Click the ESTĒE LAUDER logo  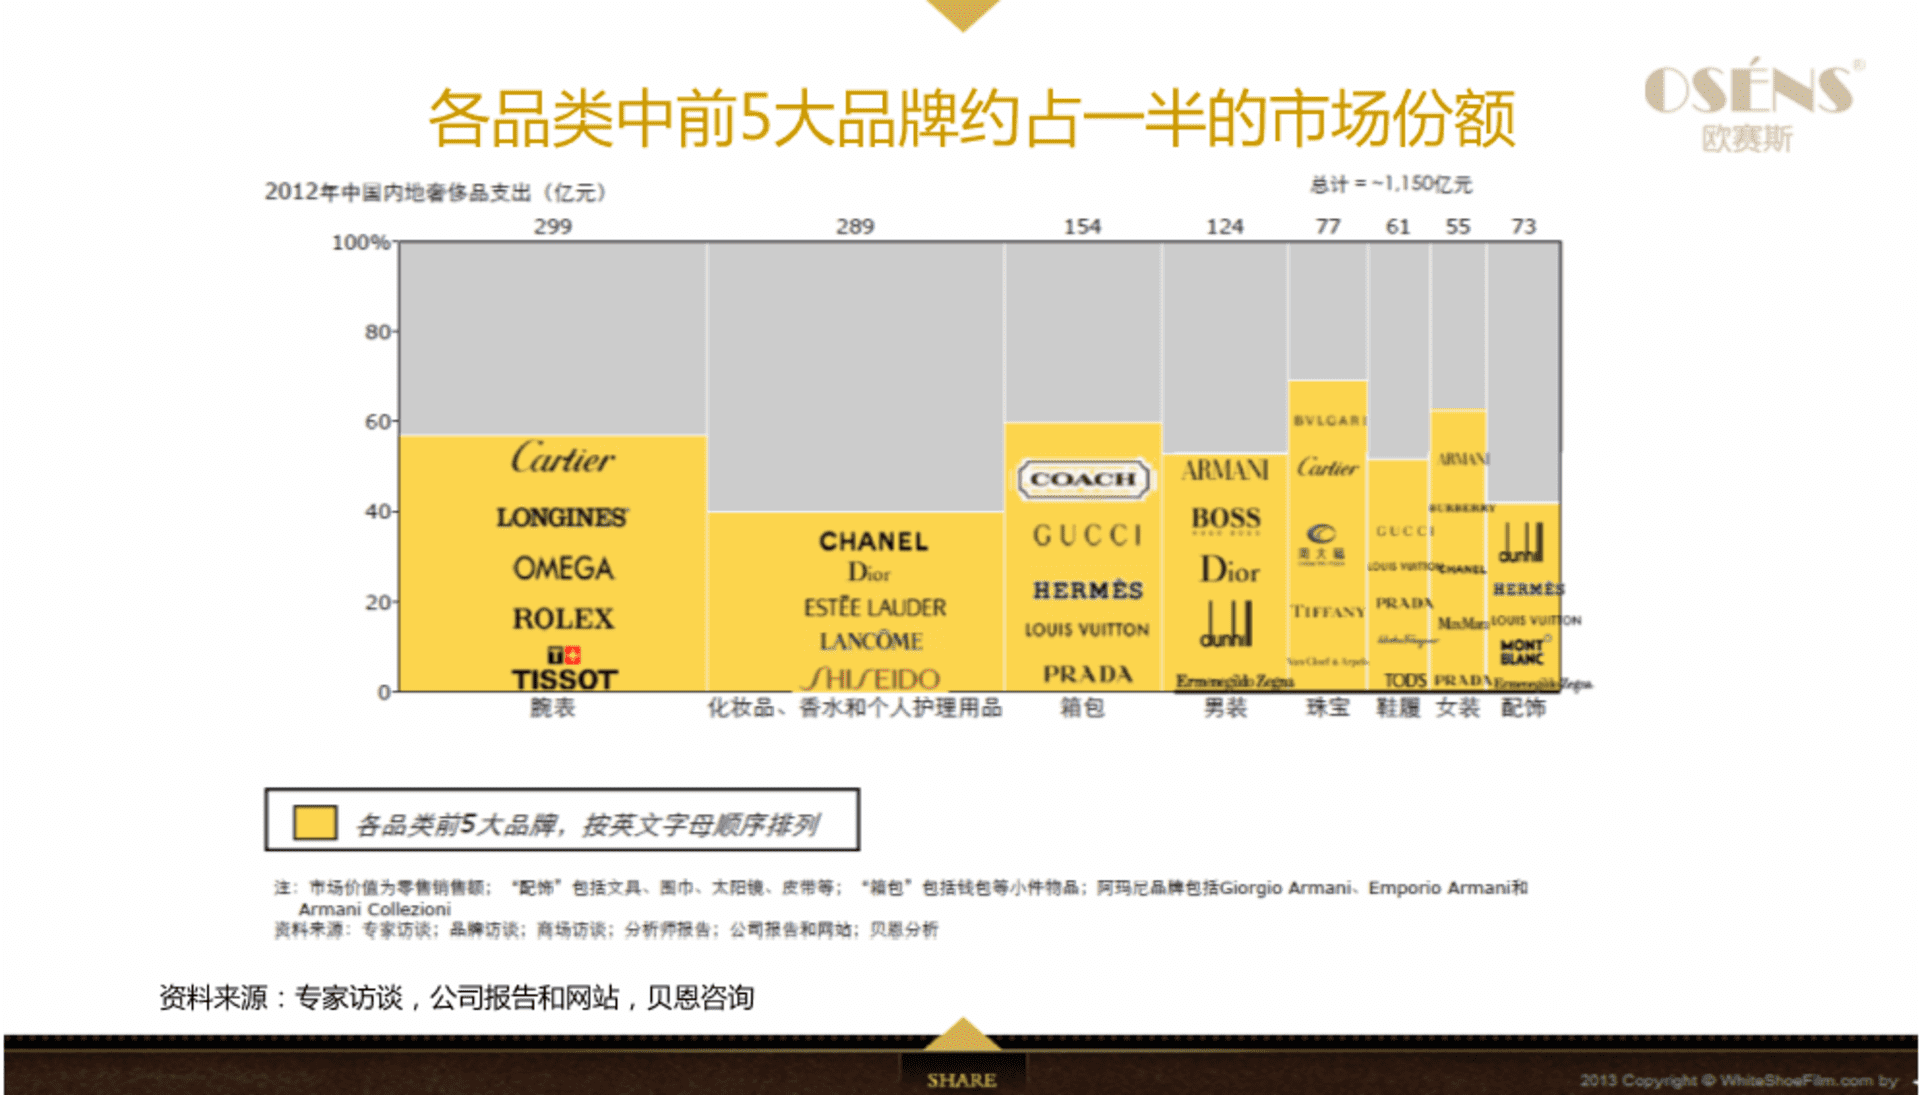(874, 607)
